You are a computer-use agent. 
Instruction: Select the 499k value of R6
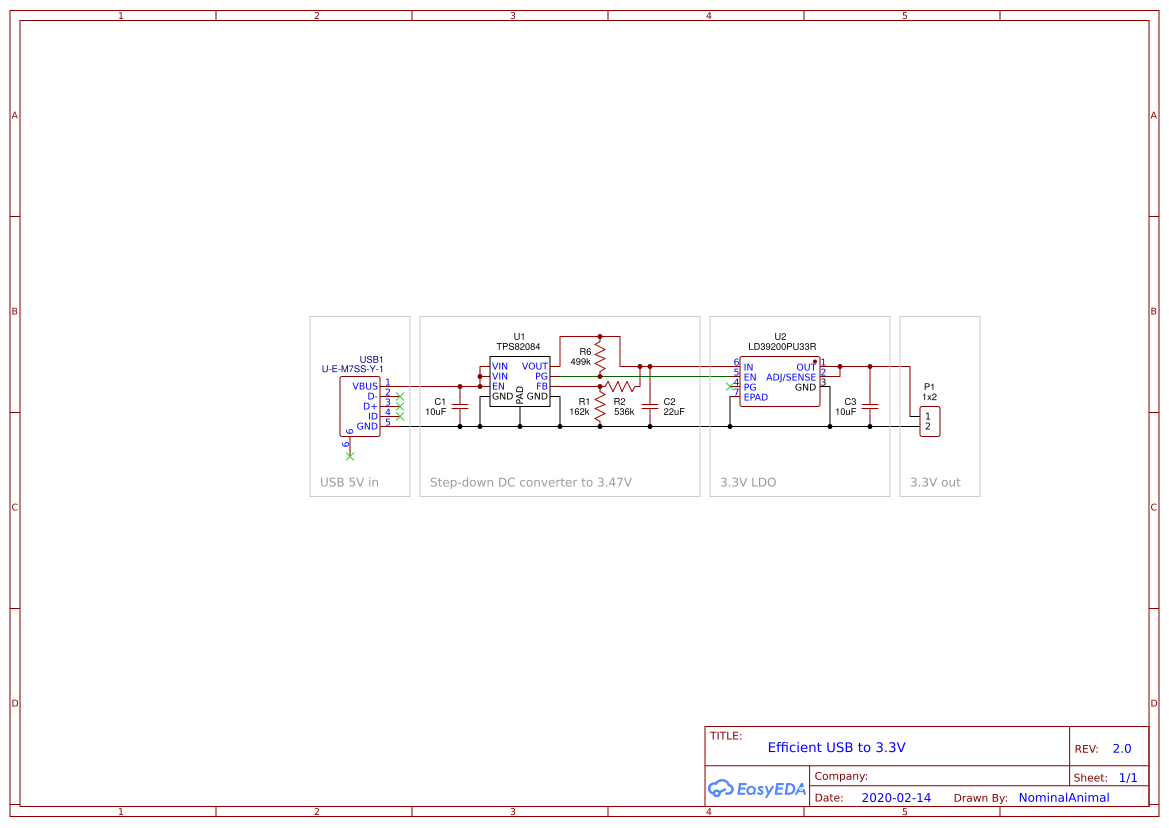point(581,361)
